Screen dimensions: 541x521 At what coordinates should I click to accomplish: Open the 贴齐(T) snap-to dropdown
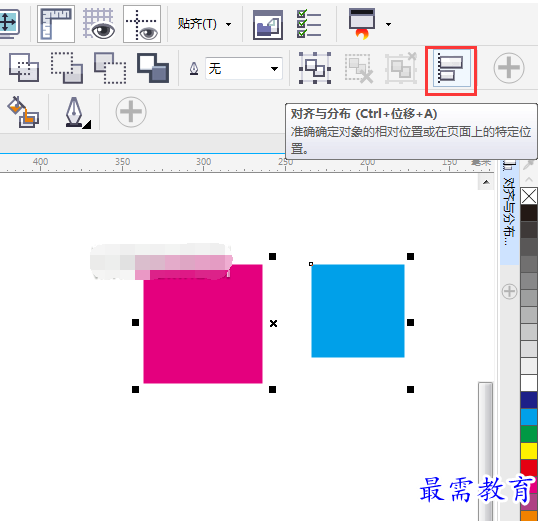click(x=204, y=24)
